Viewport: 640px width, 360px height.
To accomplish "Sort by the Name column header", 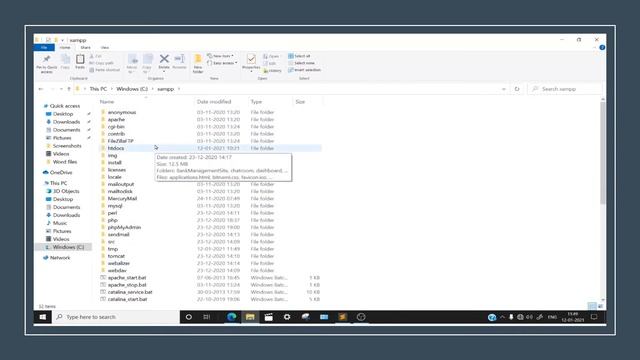I will [x=107, y=102].
